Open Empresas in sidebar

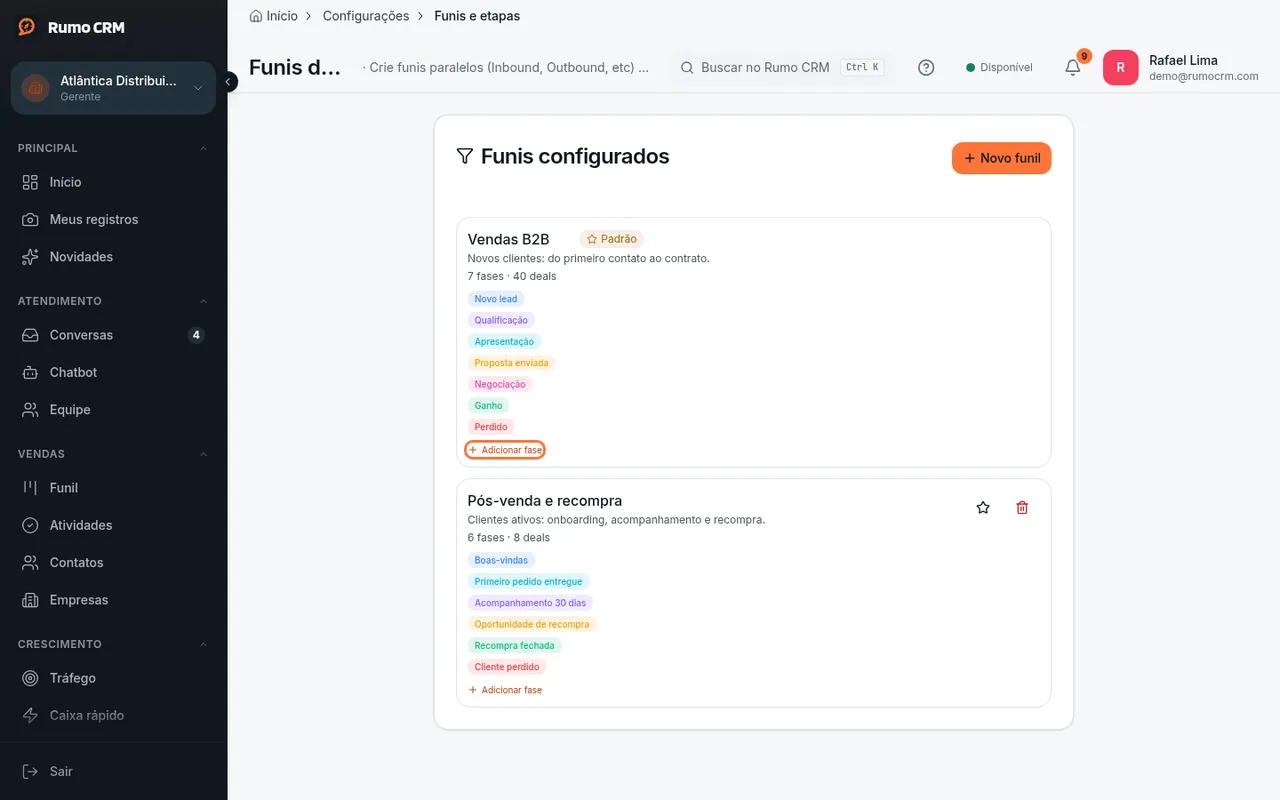114,600
